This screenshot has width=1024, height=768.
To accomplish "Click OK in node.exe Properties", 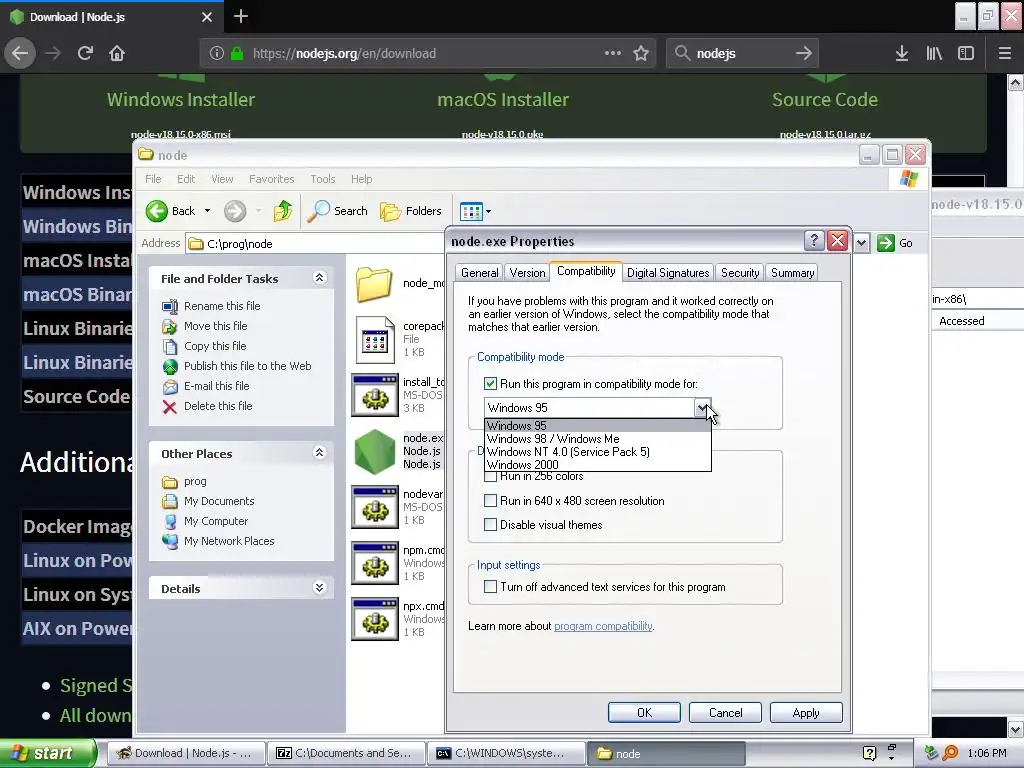I will pyautogui.click(x=644, y=712).
